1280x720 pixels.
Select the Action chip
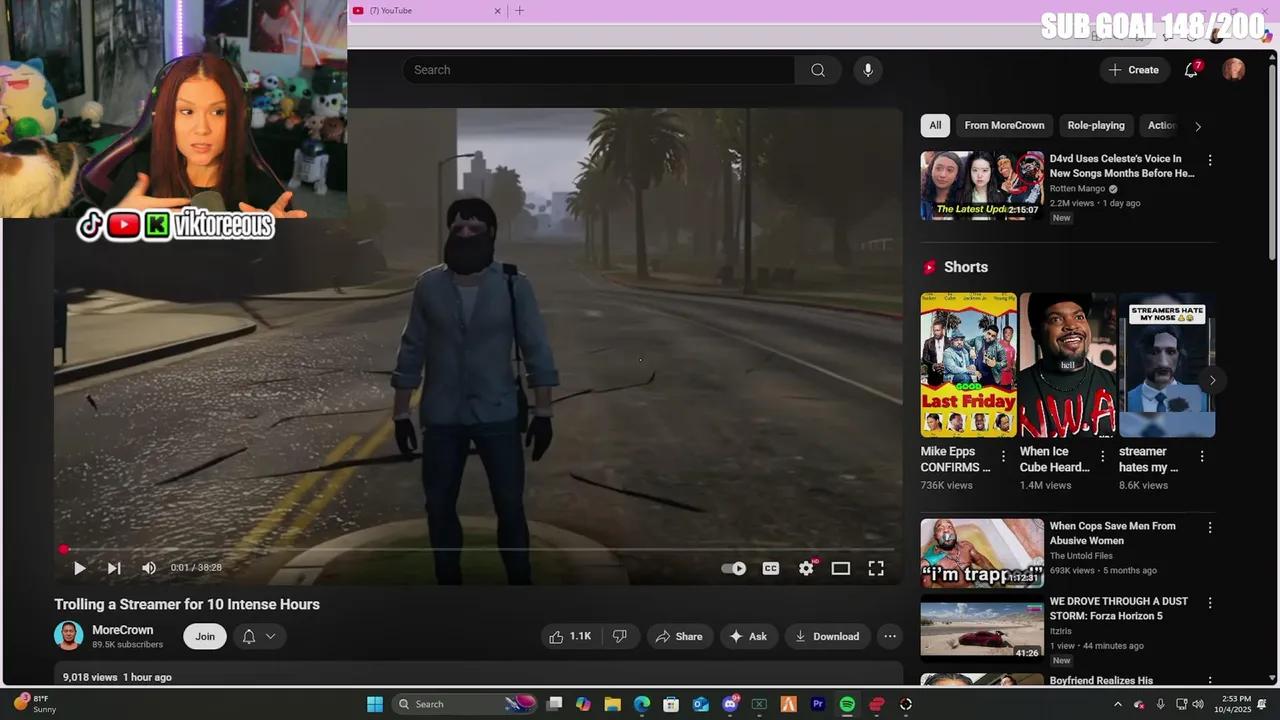(x=1161, y=125)
